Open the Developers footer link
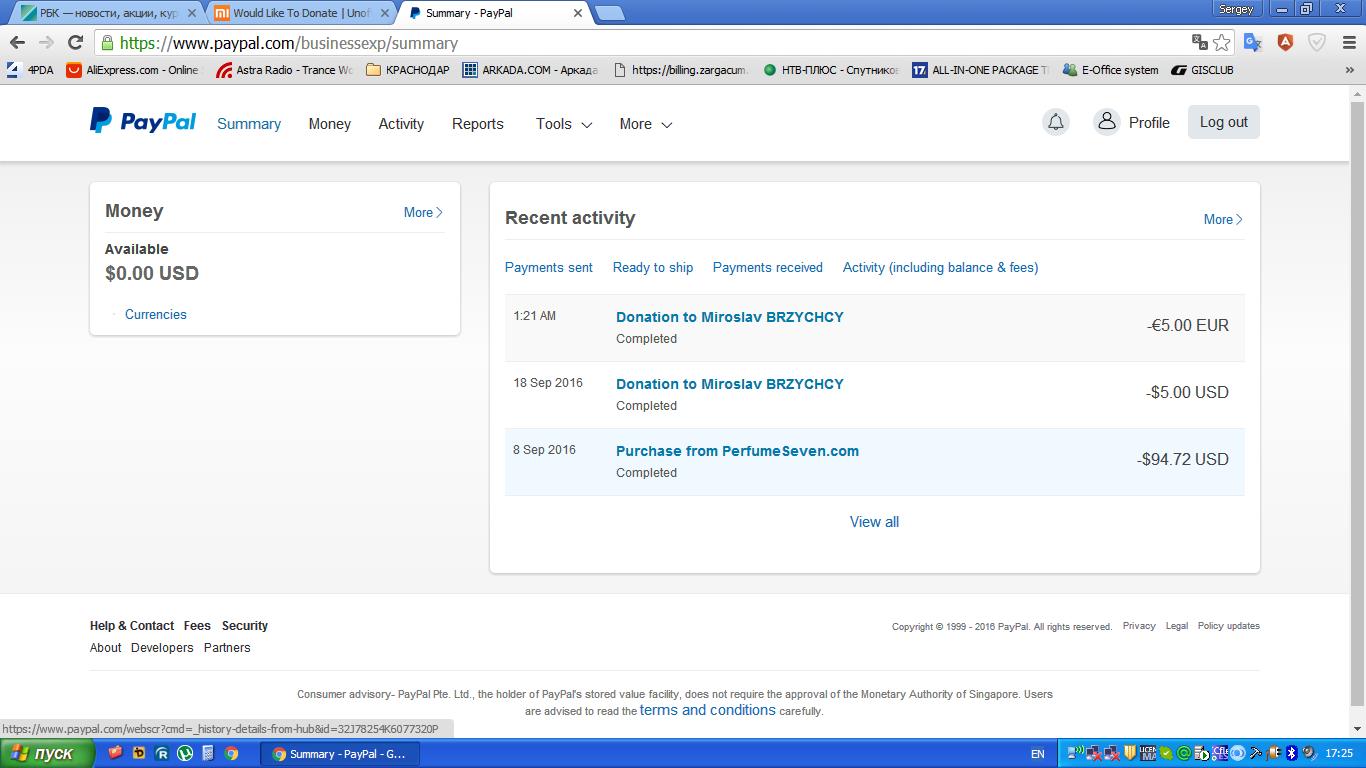Image resolution: width=1366 pixels, height=768 pixels. (x=162, y=648)
